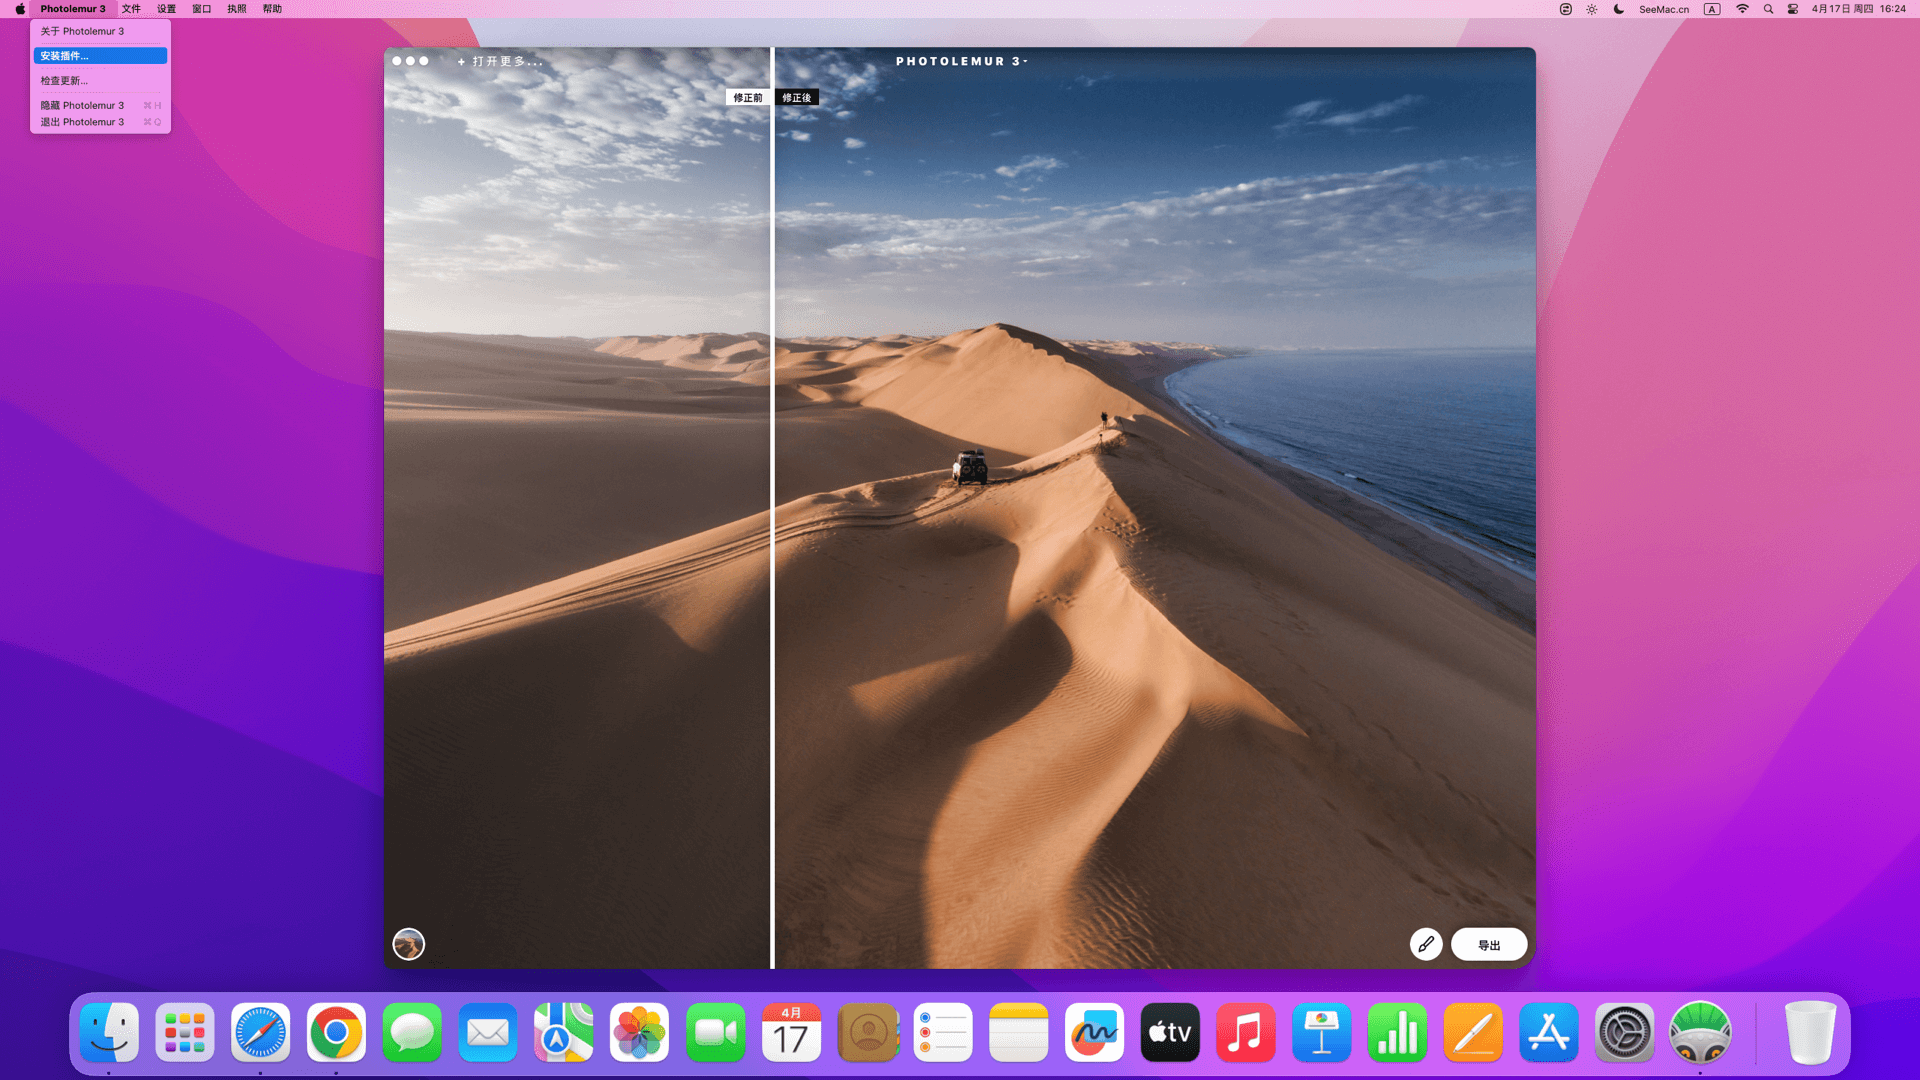Select the desert photo thumbnail
Screen dimensions: 1920x1080
click(x=408, y=944)
